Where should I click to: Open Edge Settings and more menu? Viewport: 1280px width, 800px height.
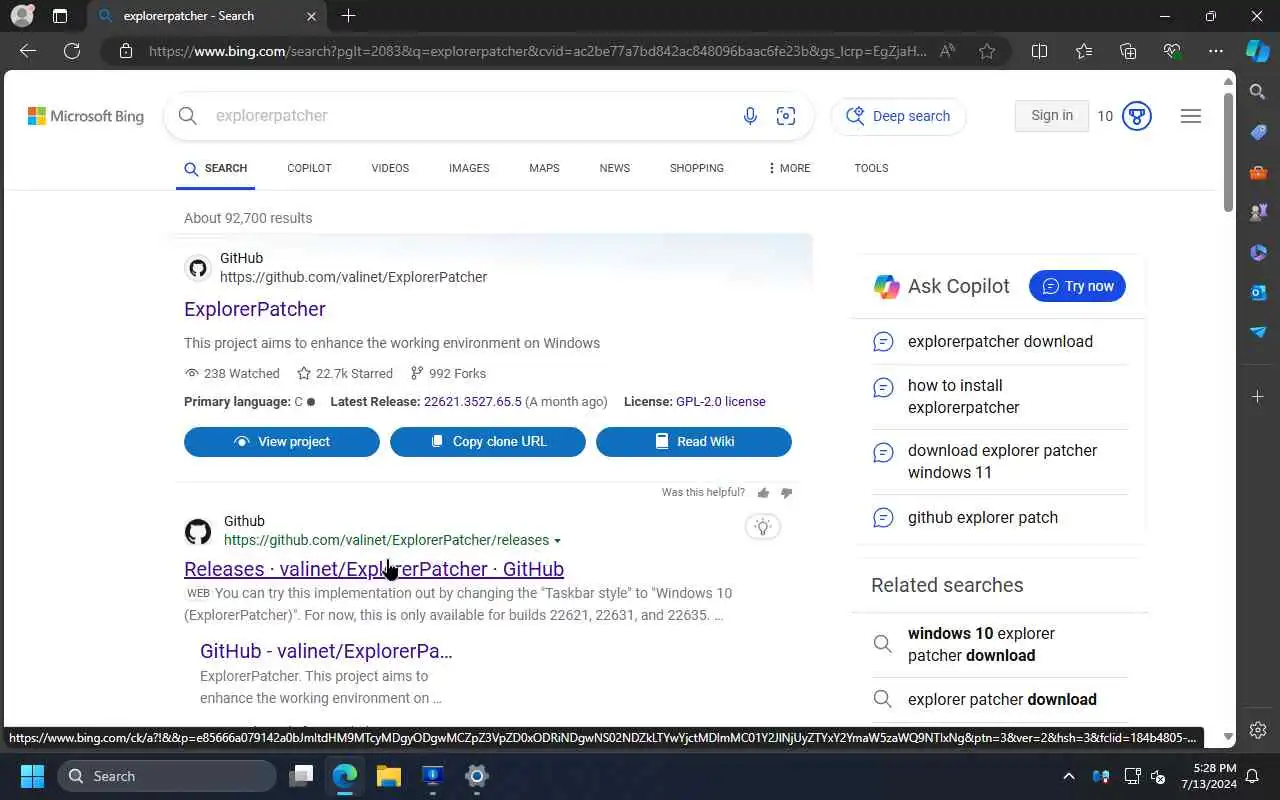[x=1216, y=51]
